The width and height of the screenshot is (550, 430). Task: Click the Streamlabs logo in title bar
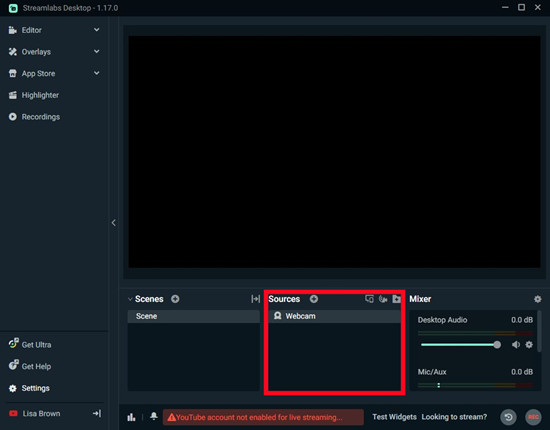(13, 8)
